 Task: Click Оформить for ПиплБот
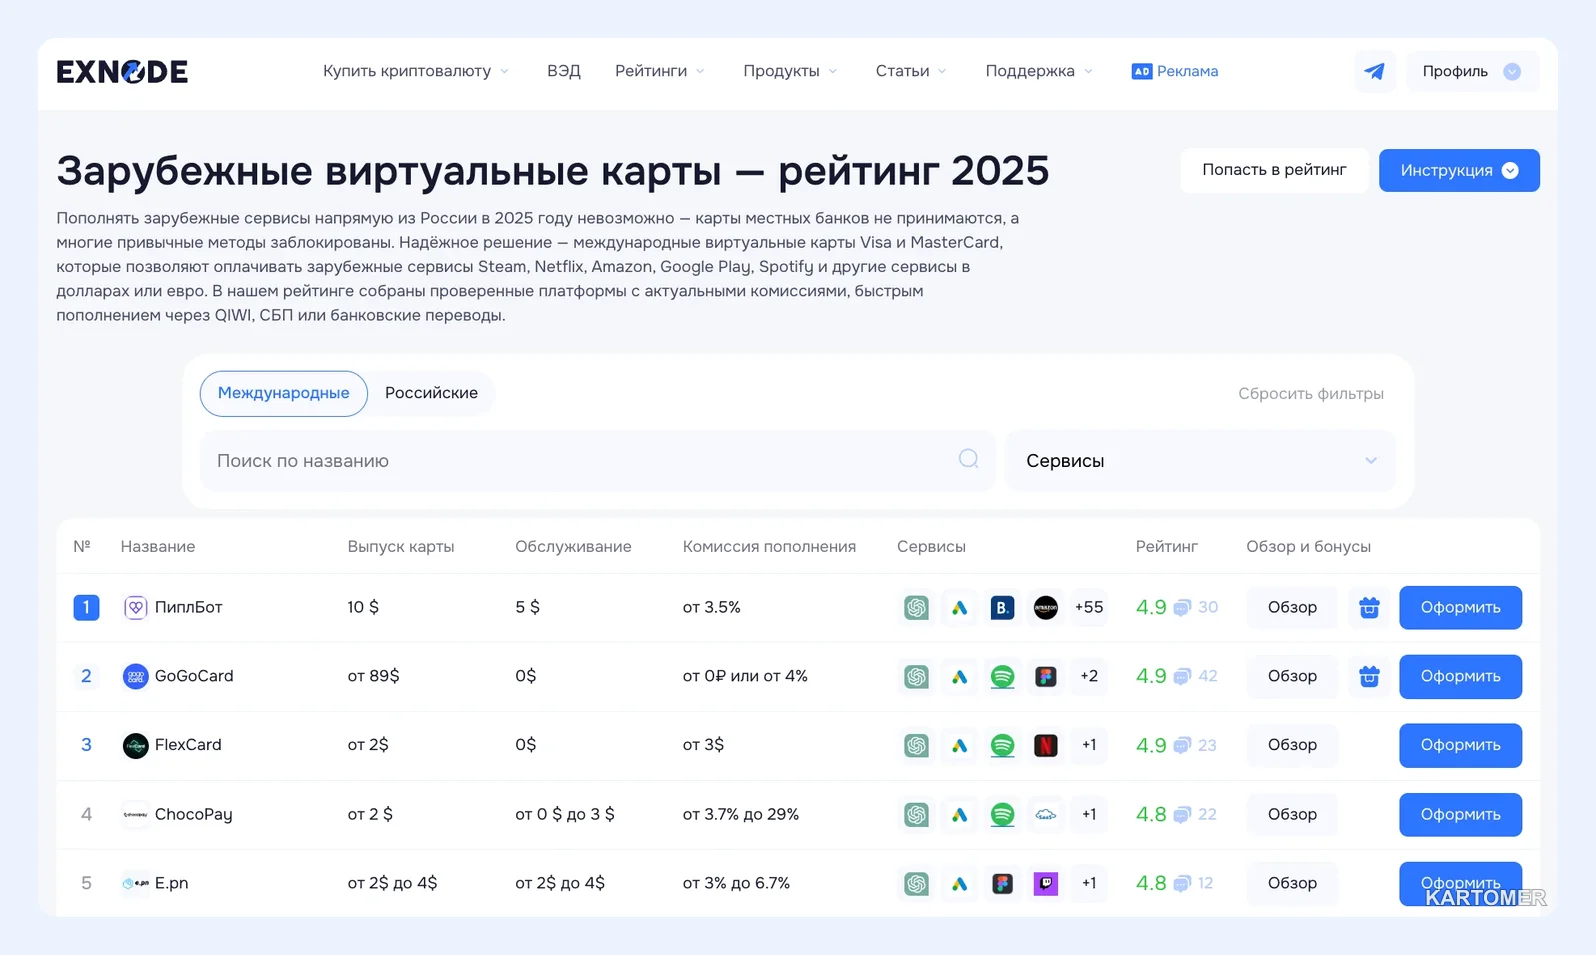pos(1460,607)
